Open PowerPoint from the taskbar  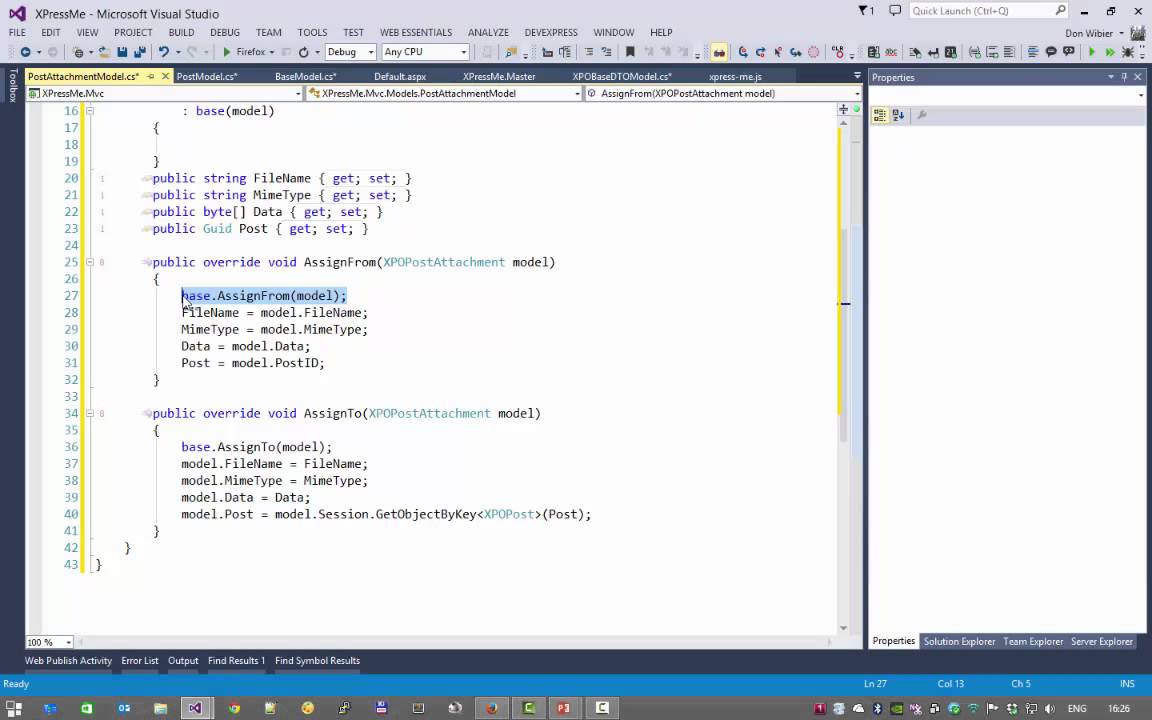pos(564,708)
